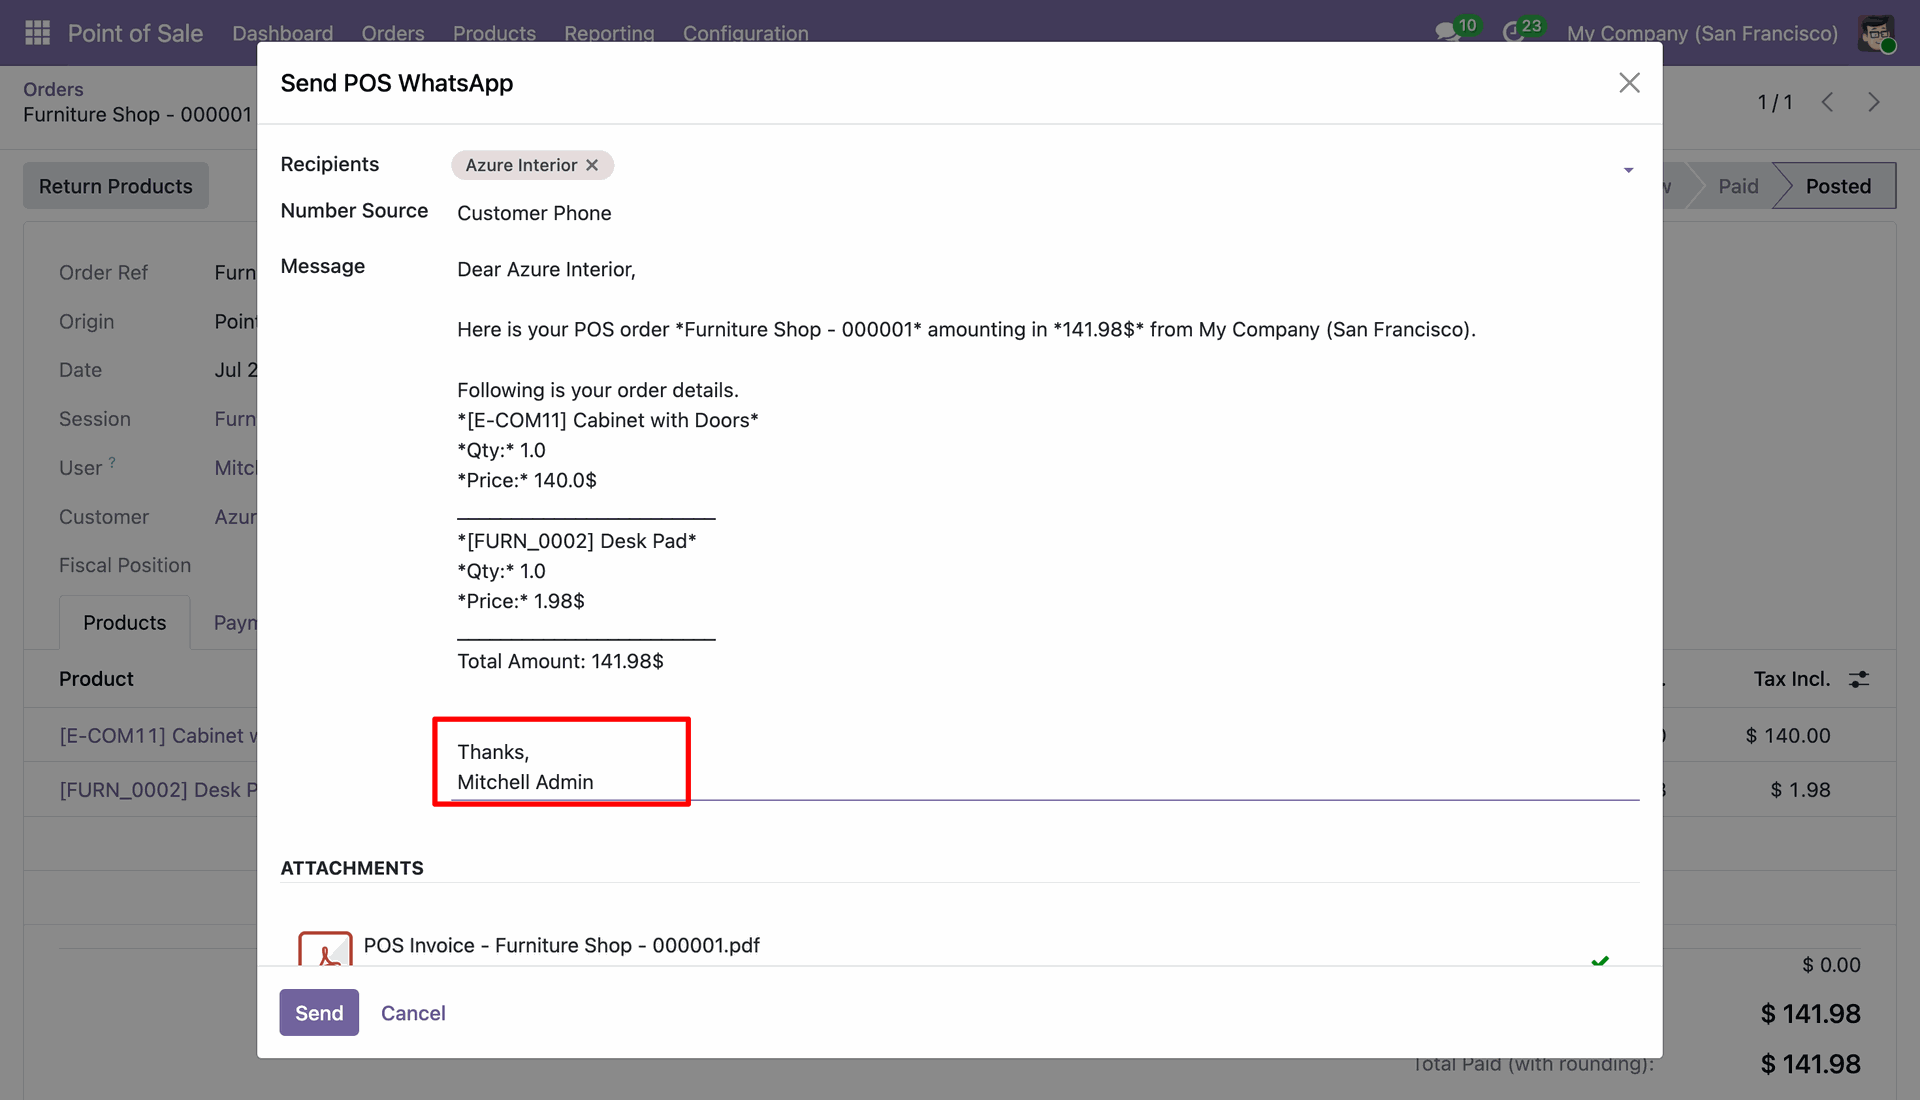Switch company via My Company (San Francisco)
This screenshot has width=1920, height=1100.
(1702, 33)
